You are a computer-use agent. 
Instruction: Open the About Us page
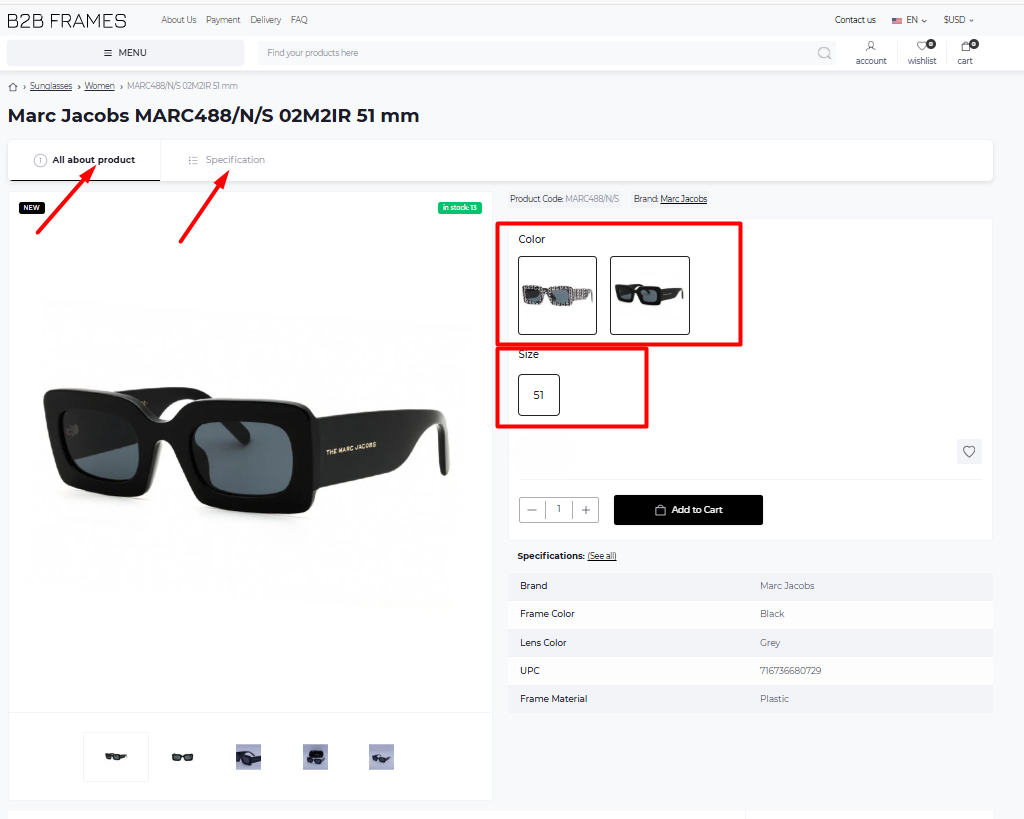[x=178, y=20]
